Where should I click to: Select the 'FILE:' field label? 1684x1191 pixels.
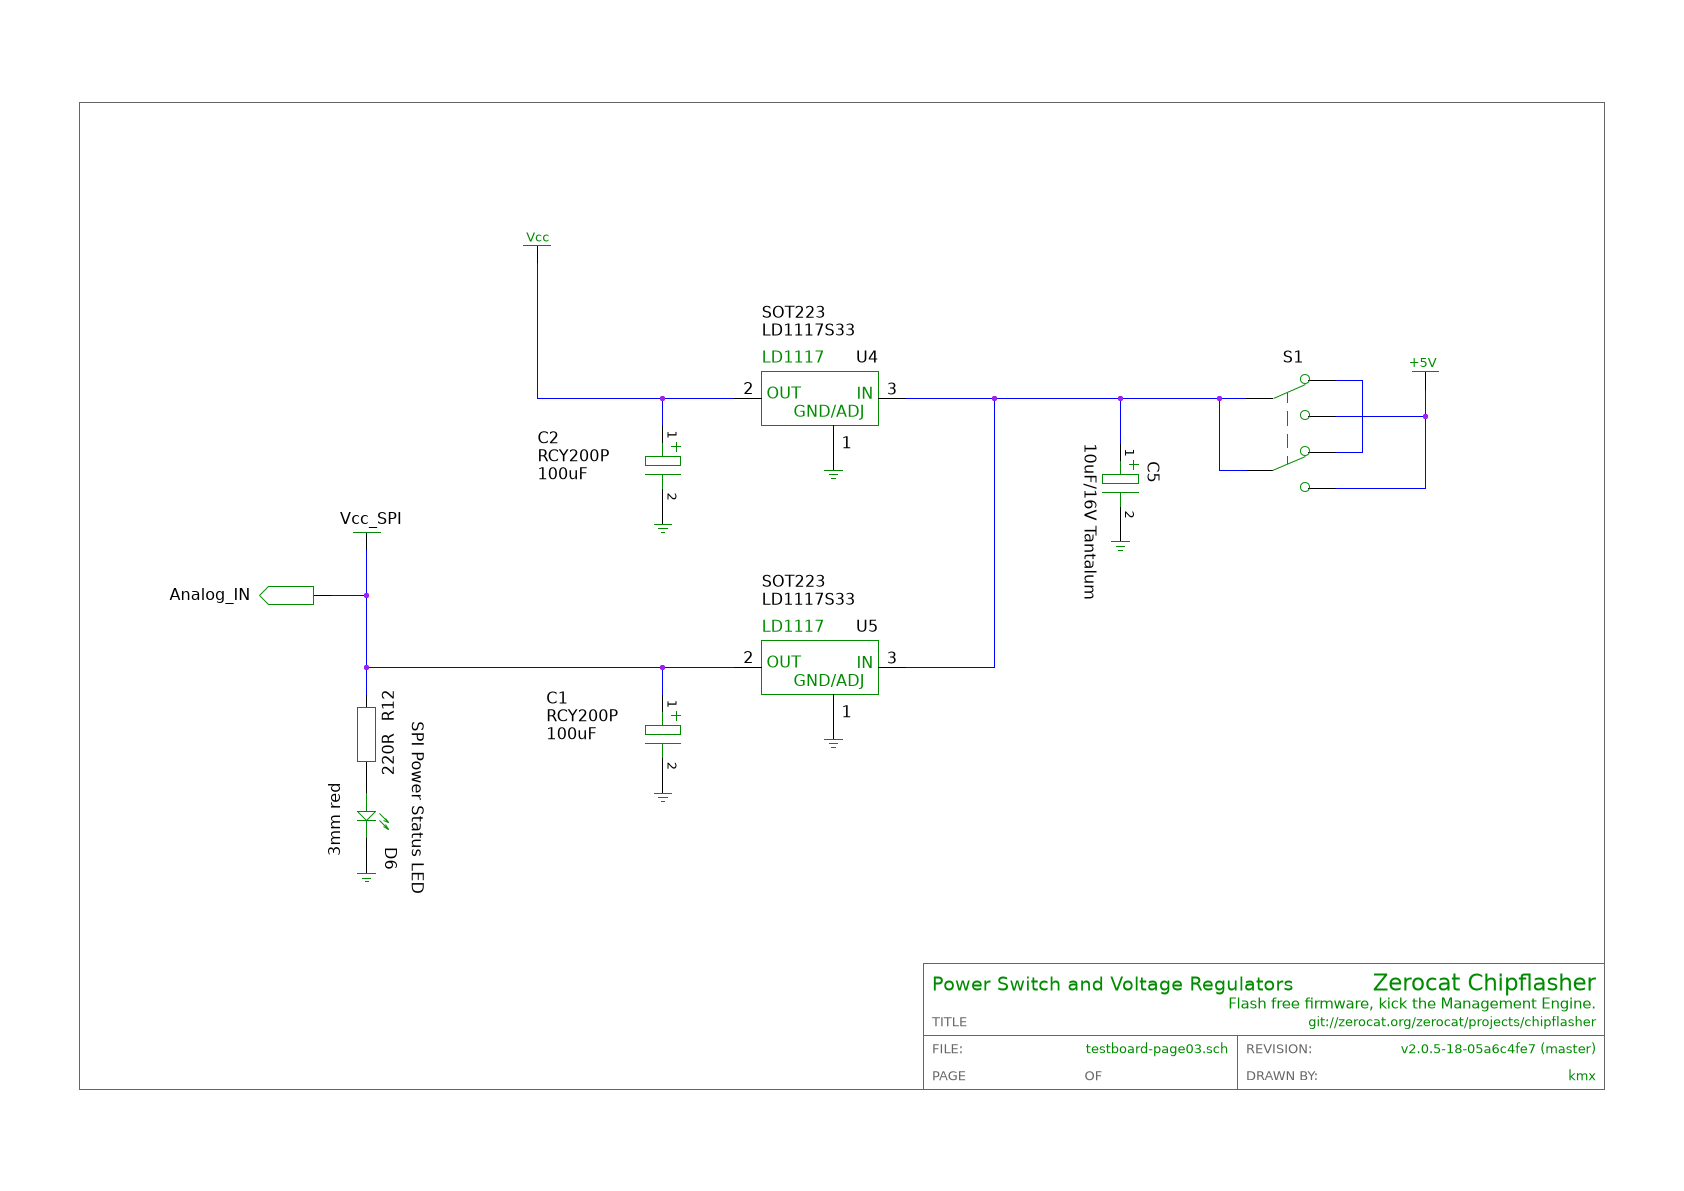tap(947, 1049)
